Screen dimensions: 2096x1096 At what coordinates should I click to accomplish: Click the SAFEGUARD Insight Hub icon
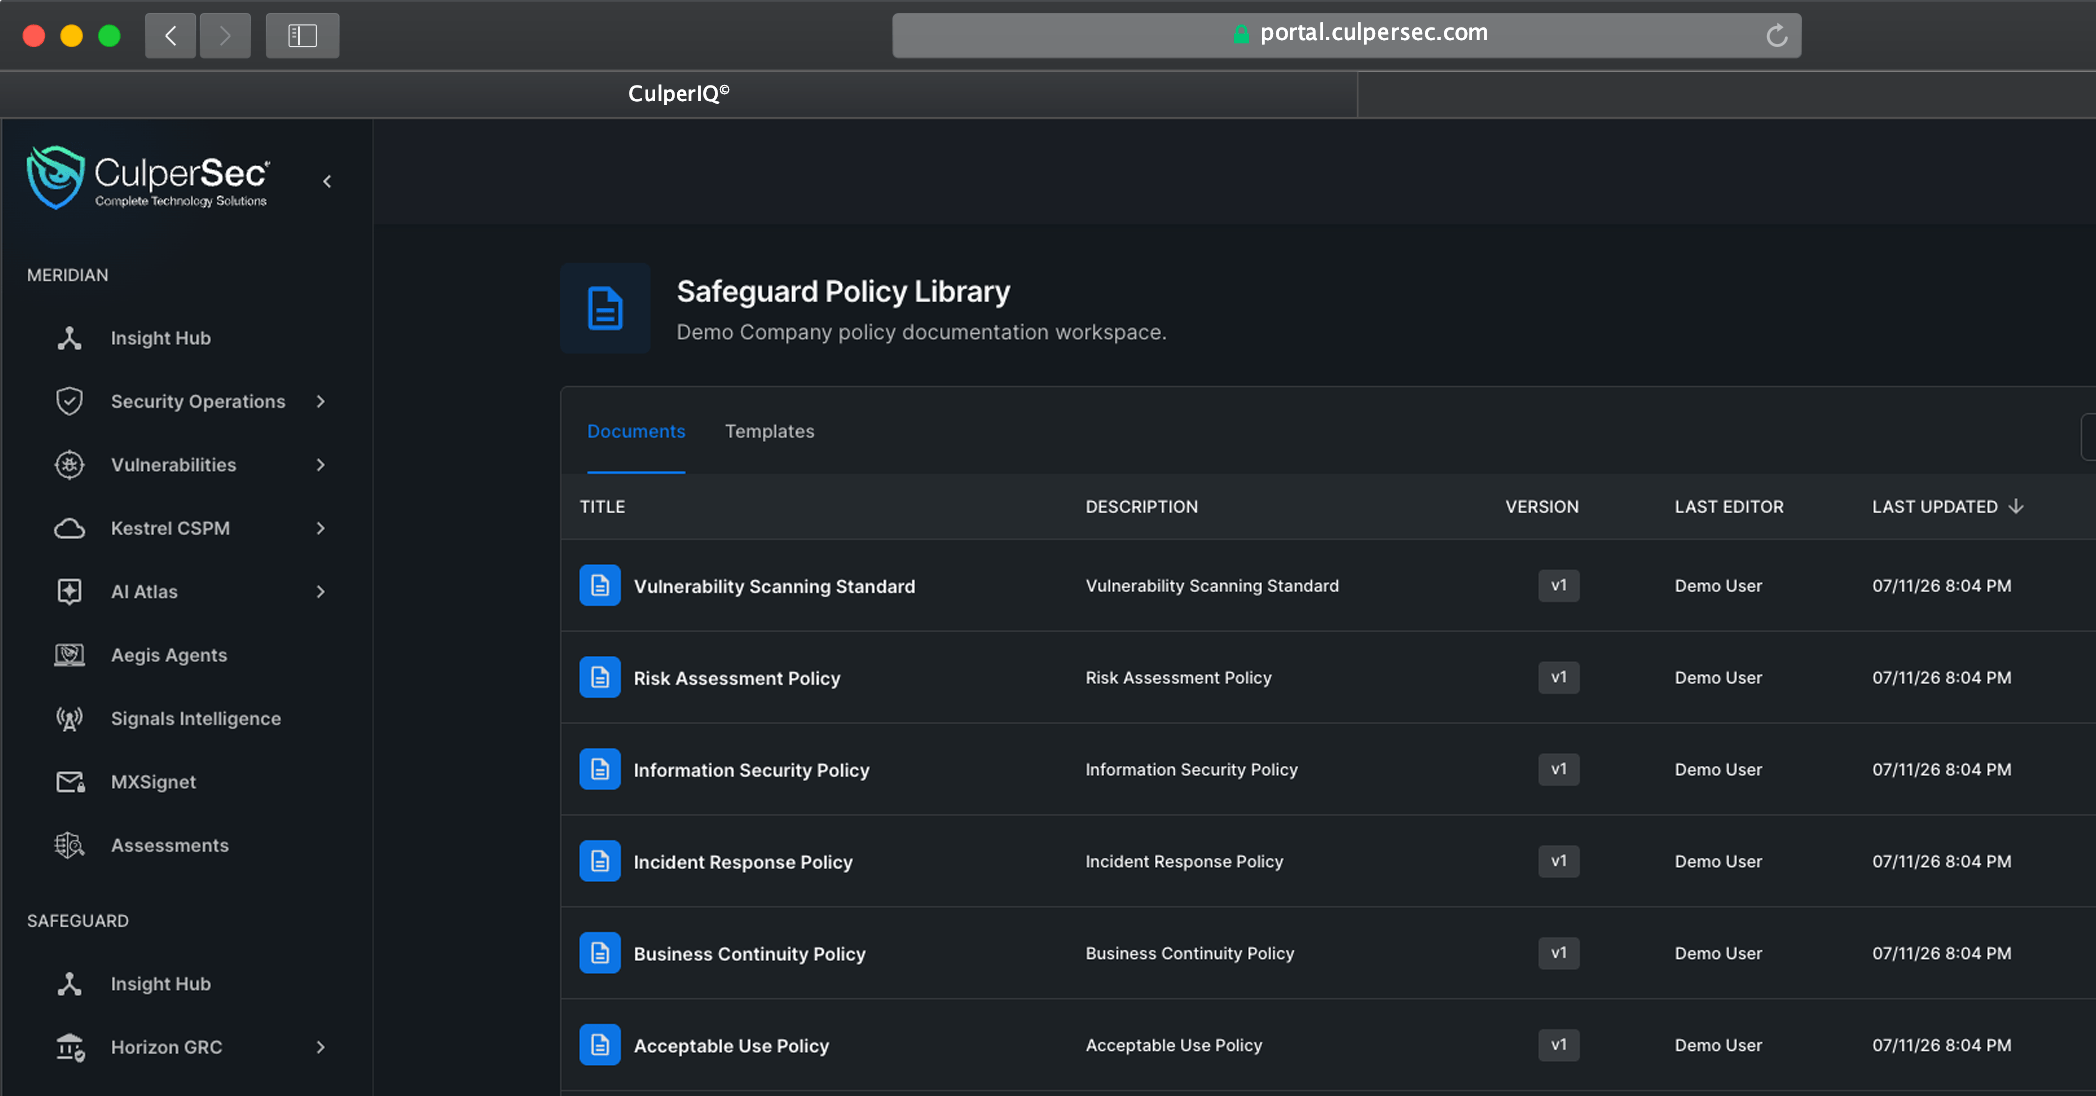point(69,984)
